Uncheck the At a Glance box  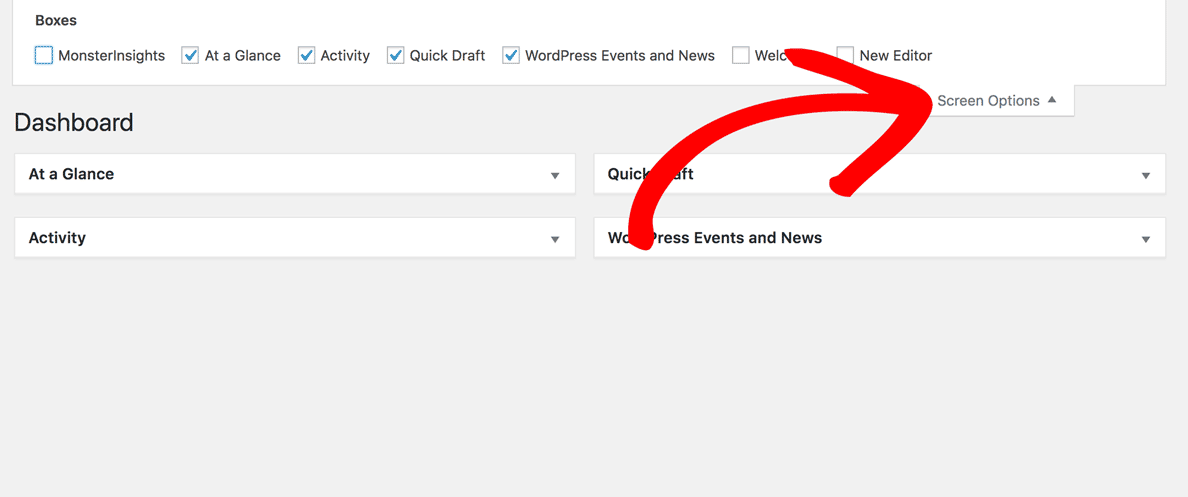190,55
